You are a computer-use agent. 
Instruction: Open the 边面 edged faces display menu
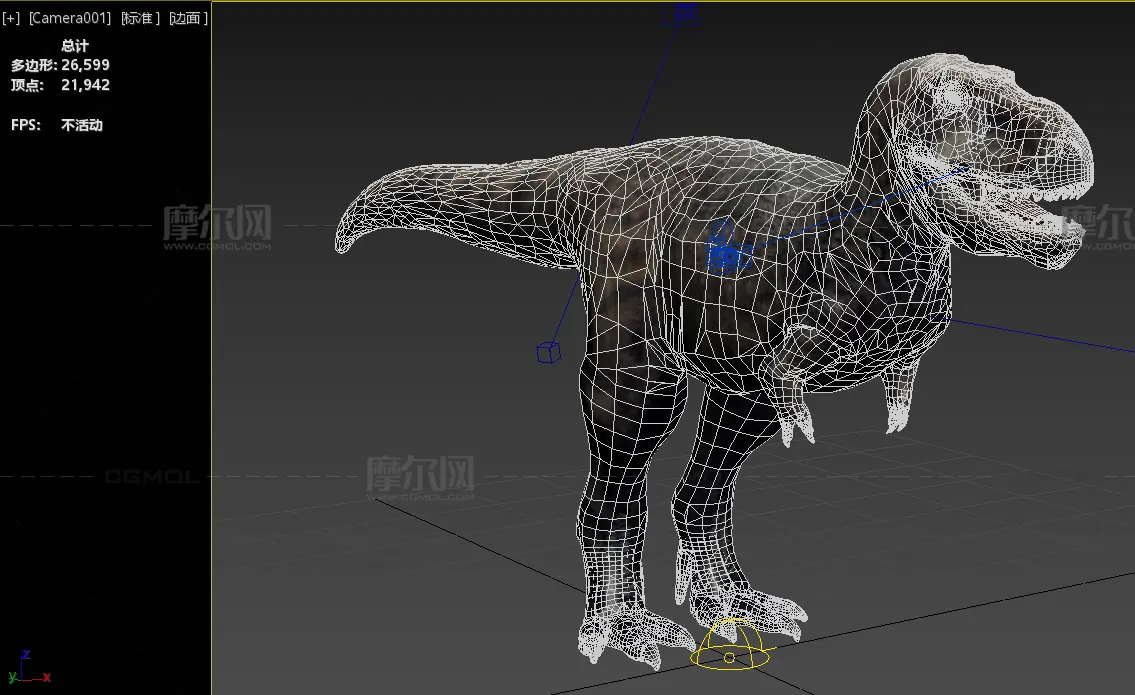coord(188,18)
